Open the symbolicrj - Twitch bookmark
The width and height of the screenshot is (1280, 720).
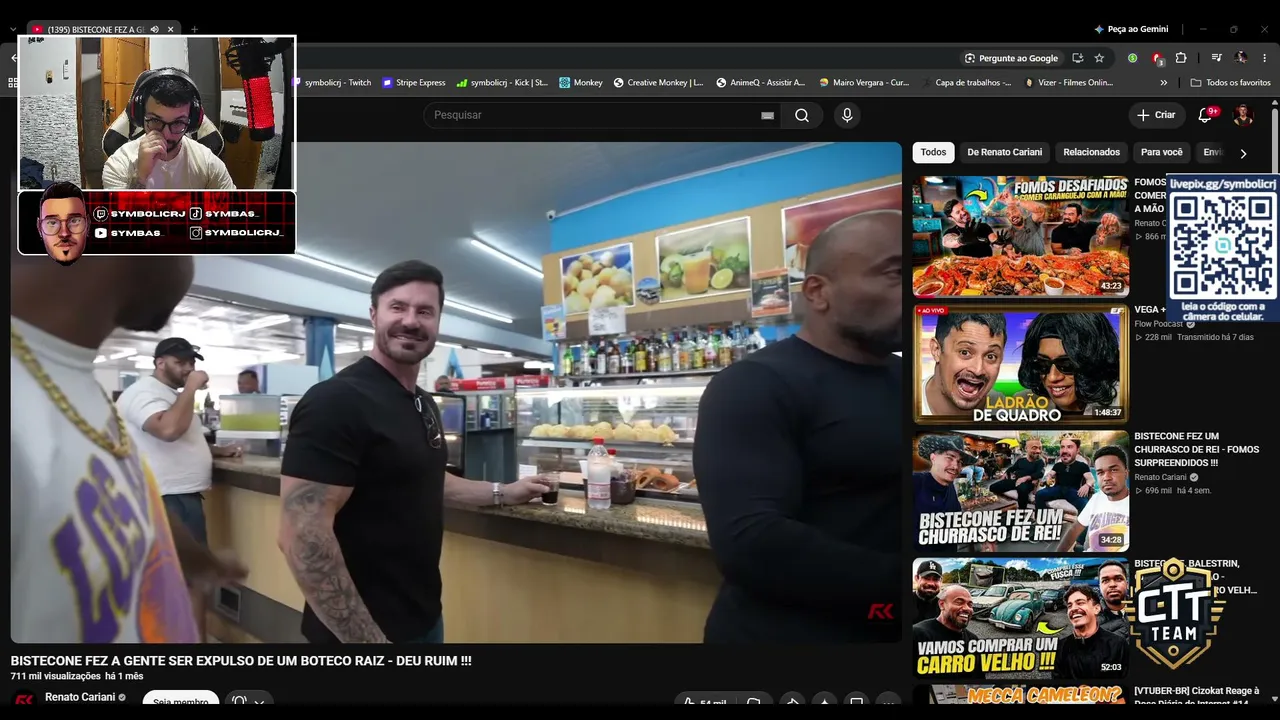tap(333, 83)
